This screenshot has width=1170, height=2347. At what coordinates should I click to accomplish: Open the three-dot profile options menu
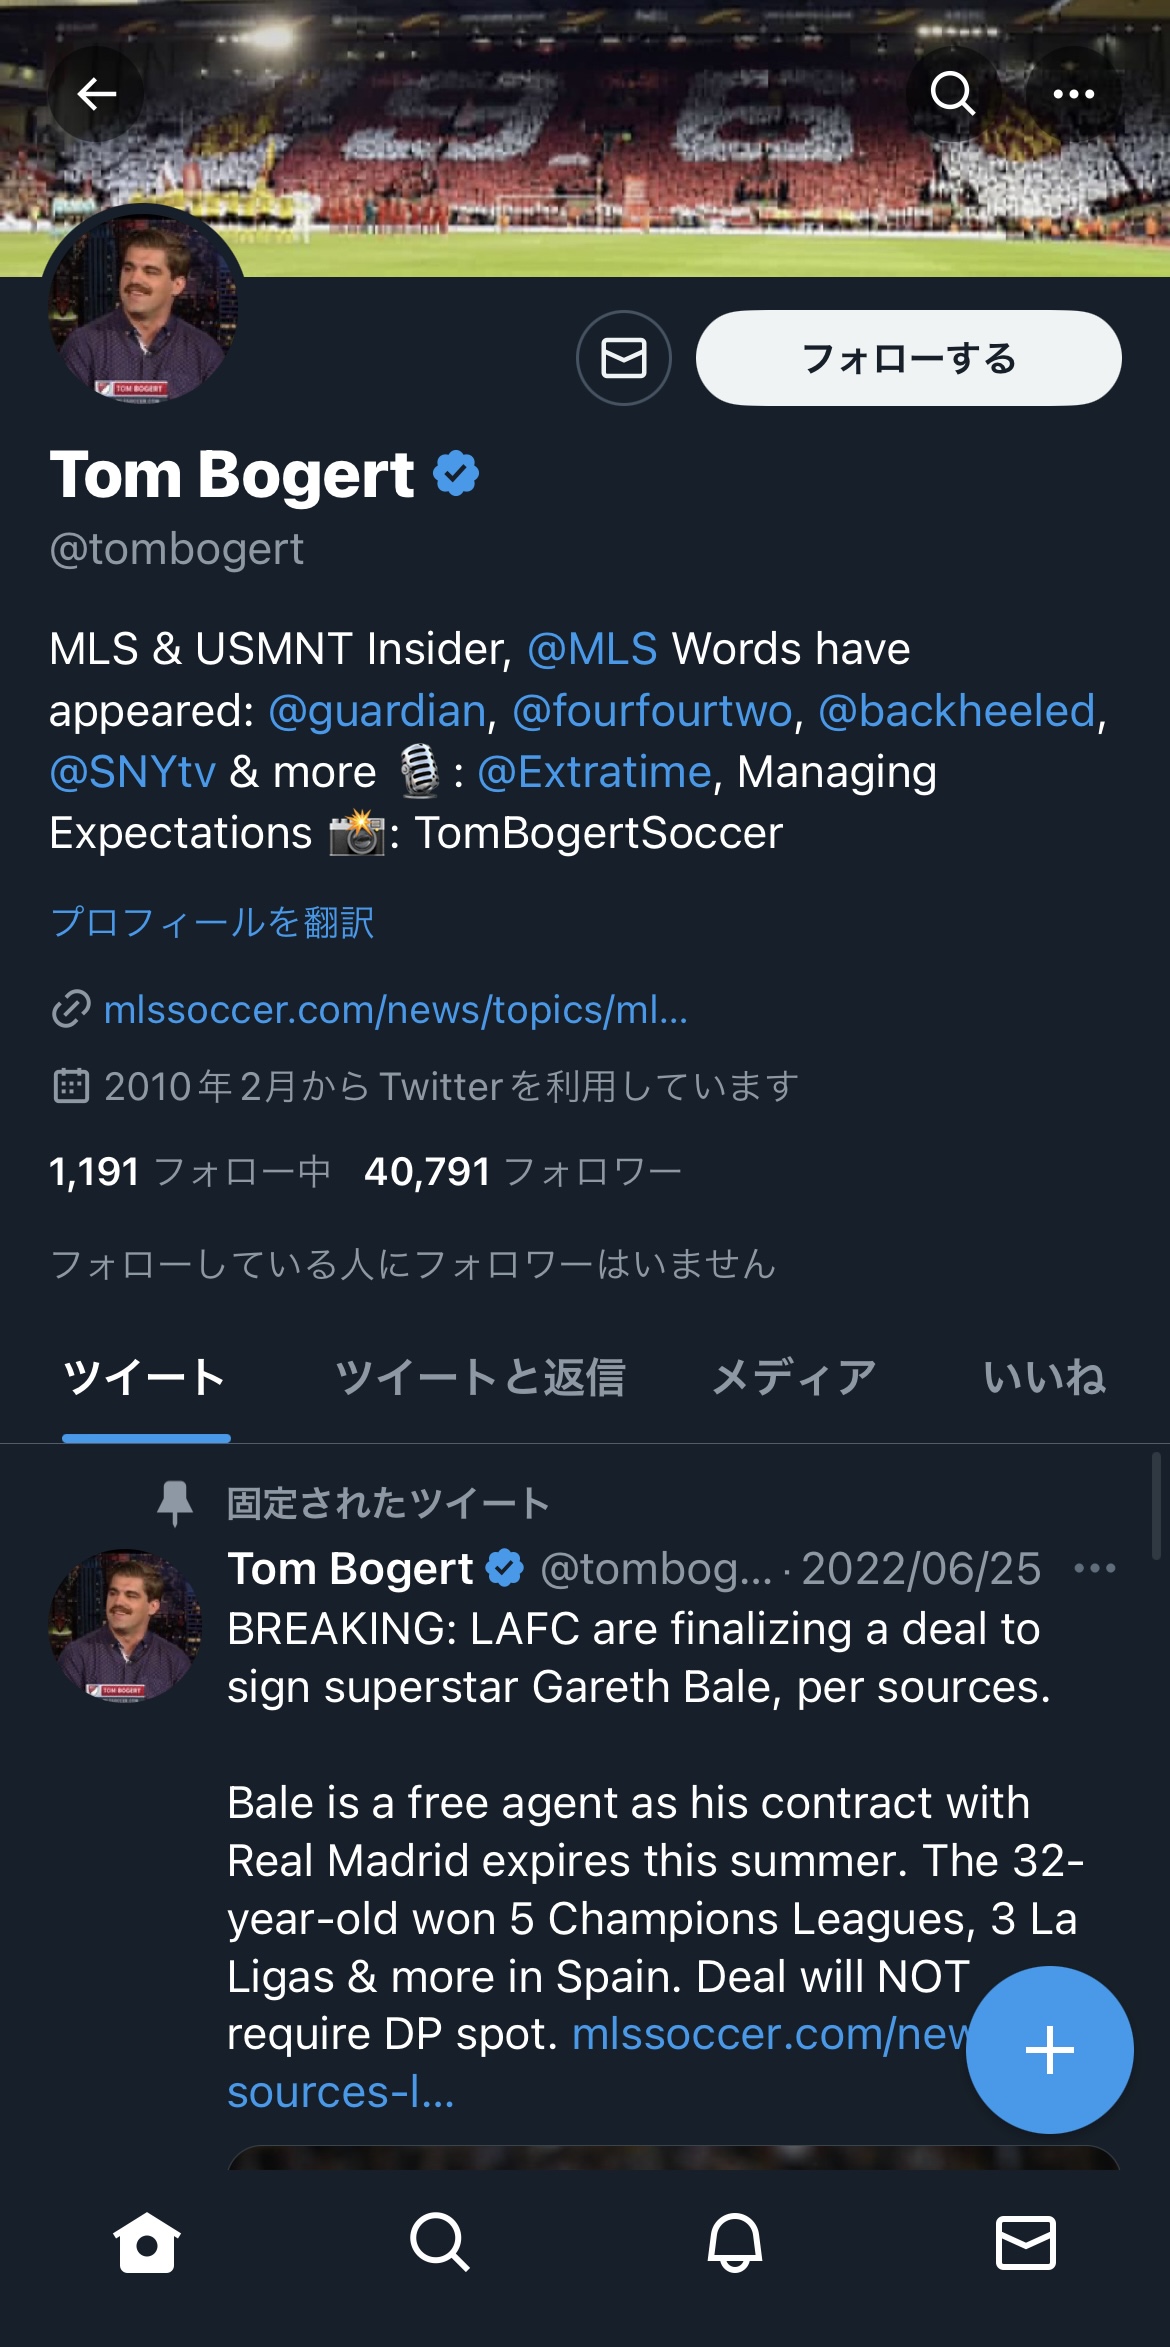(1073, 95)
